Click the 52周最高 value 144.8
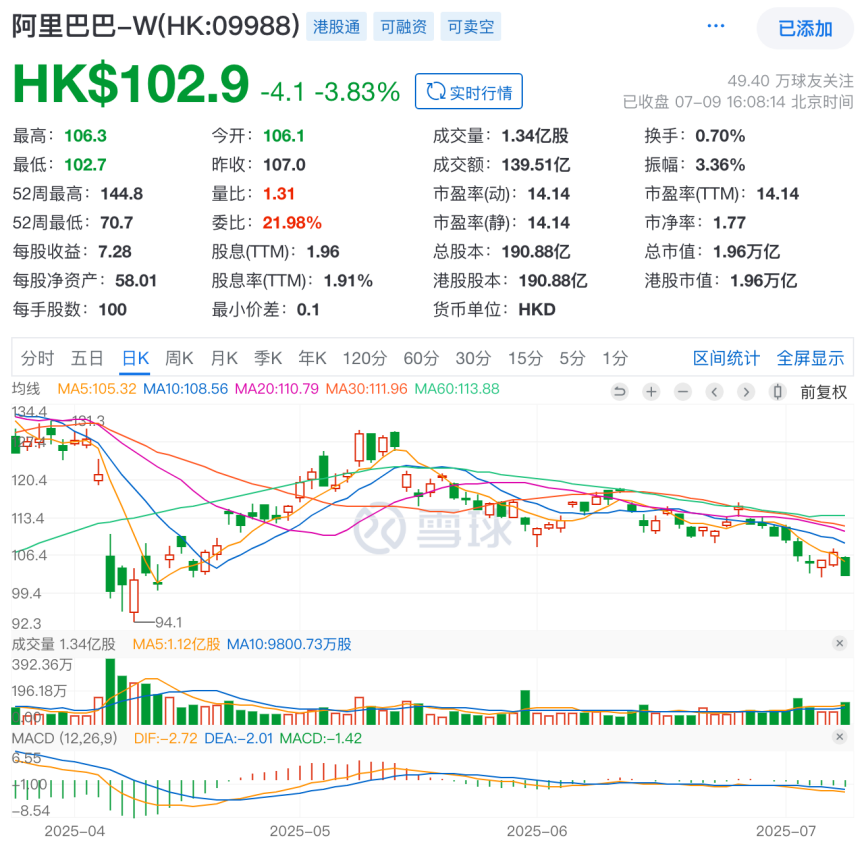 click(122, 194)
